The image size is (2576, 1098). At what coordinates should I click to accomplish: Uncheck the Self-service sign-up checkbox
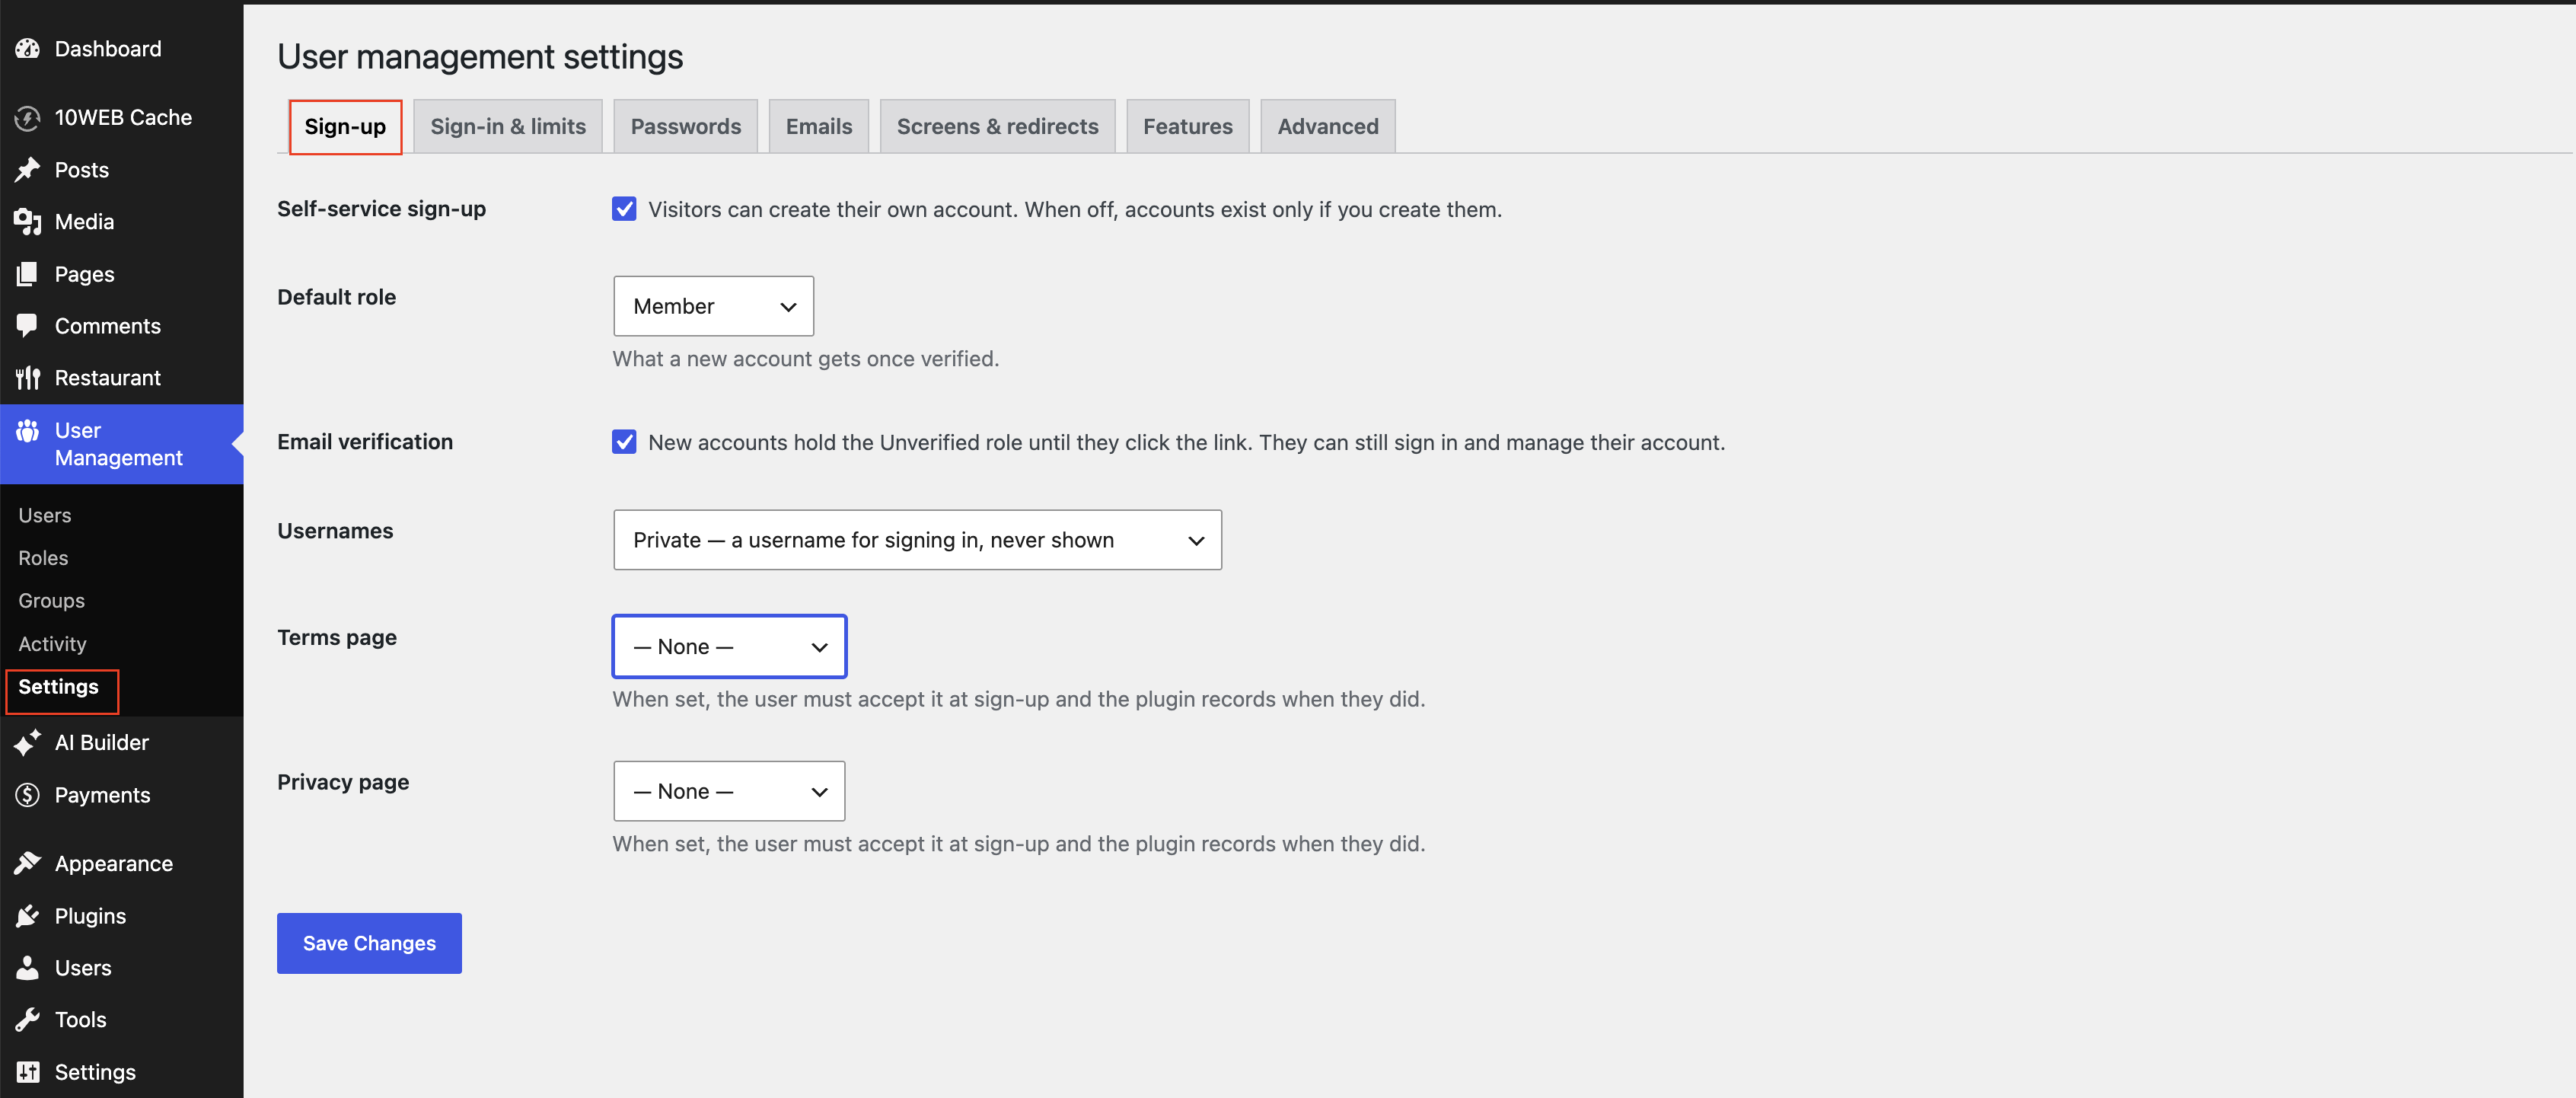(624, 209)
